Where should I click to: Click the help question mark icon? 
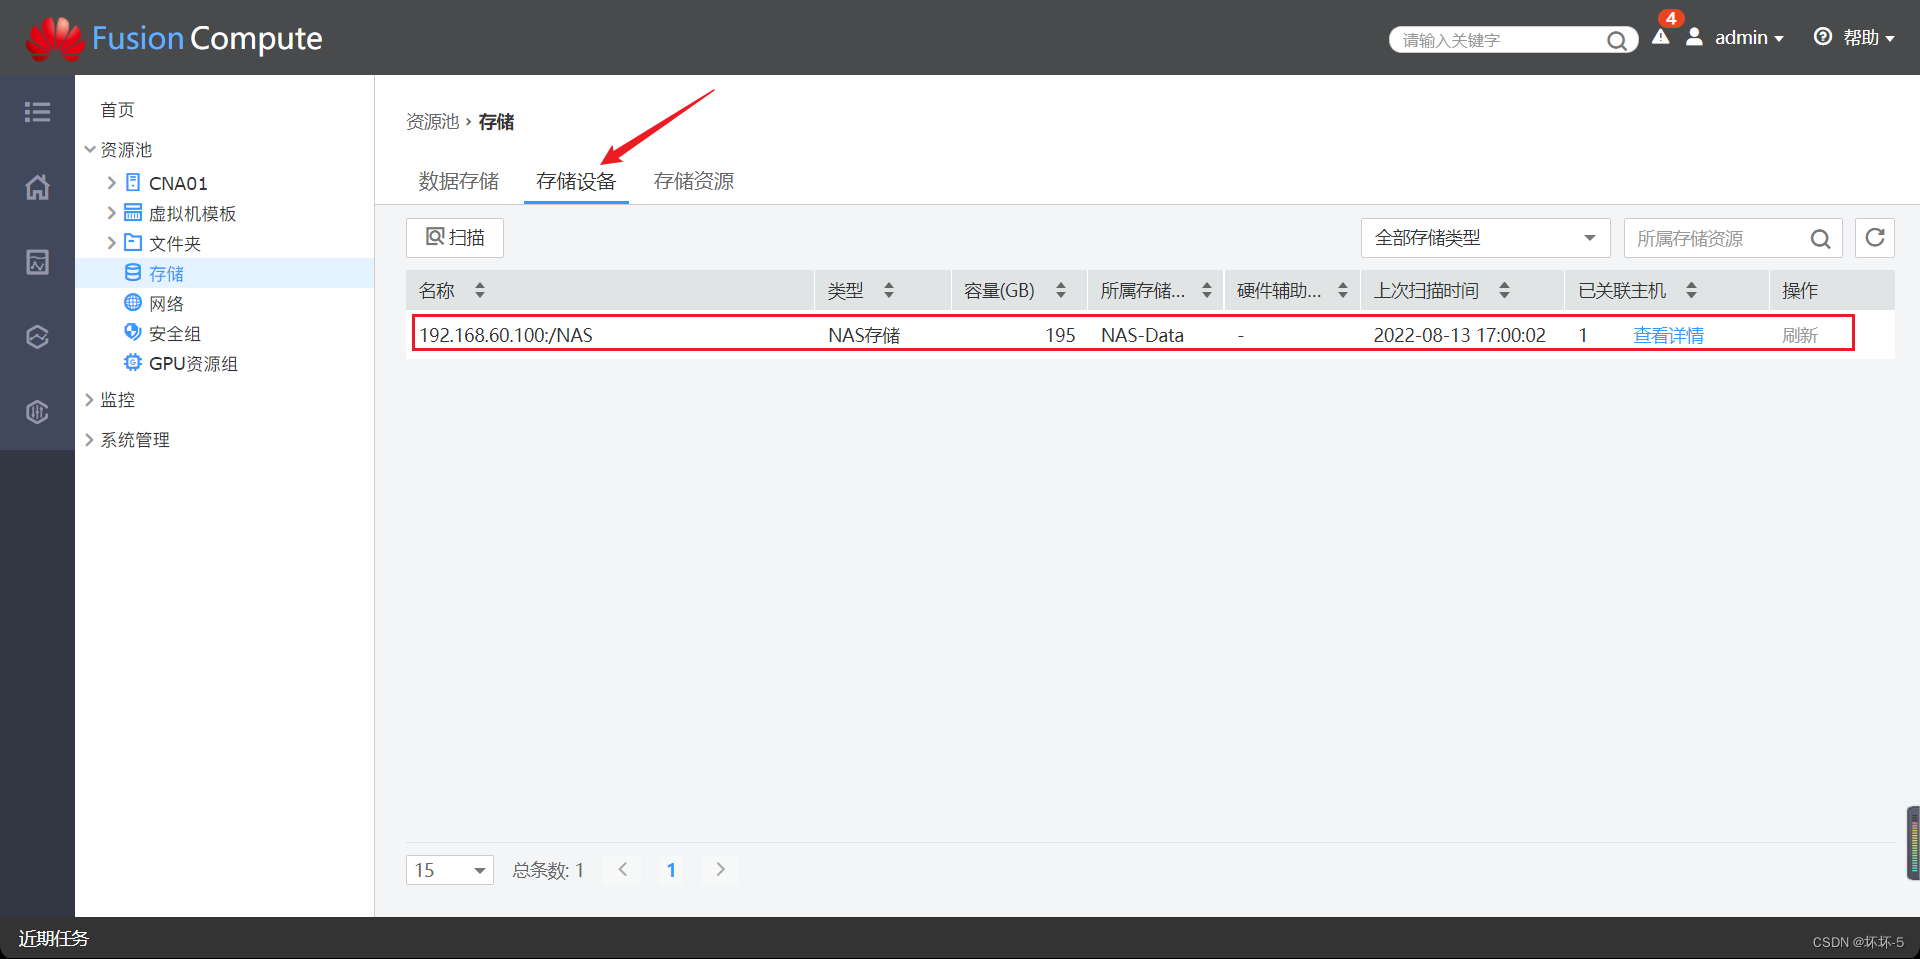click(1823, 37)
